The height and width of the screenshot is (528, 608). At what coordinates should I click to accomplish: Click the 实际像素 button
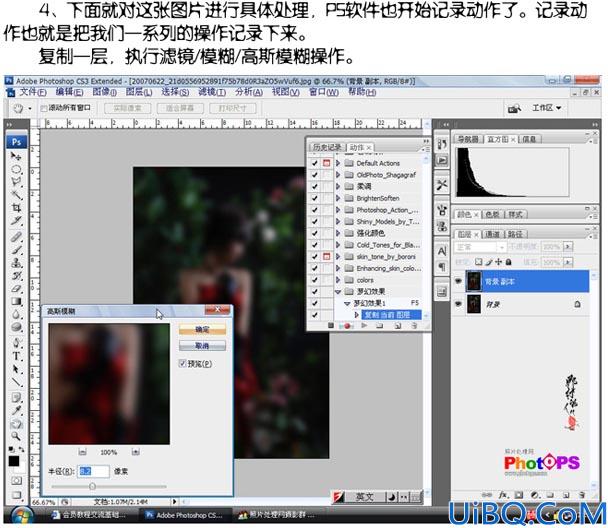[x=128, y=108]
